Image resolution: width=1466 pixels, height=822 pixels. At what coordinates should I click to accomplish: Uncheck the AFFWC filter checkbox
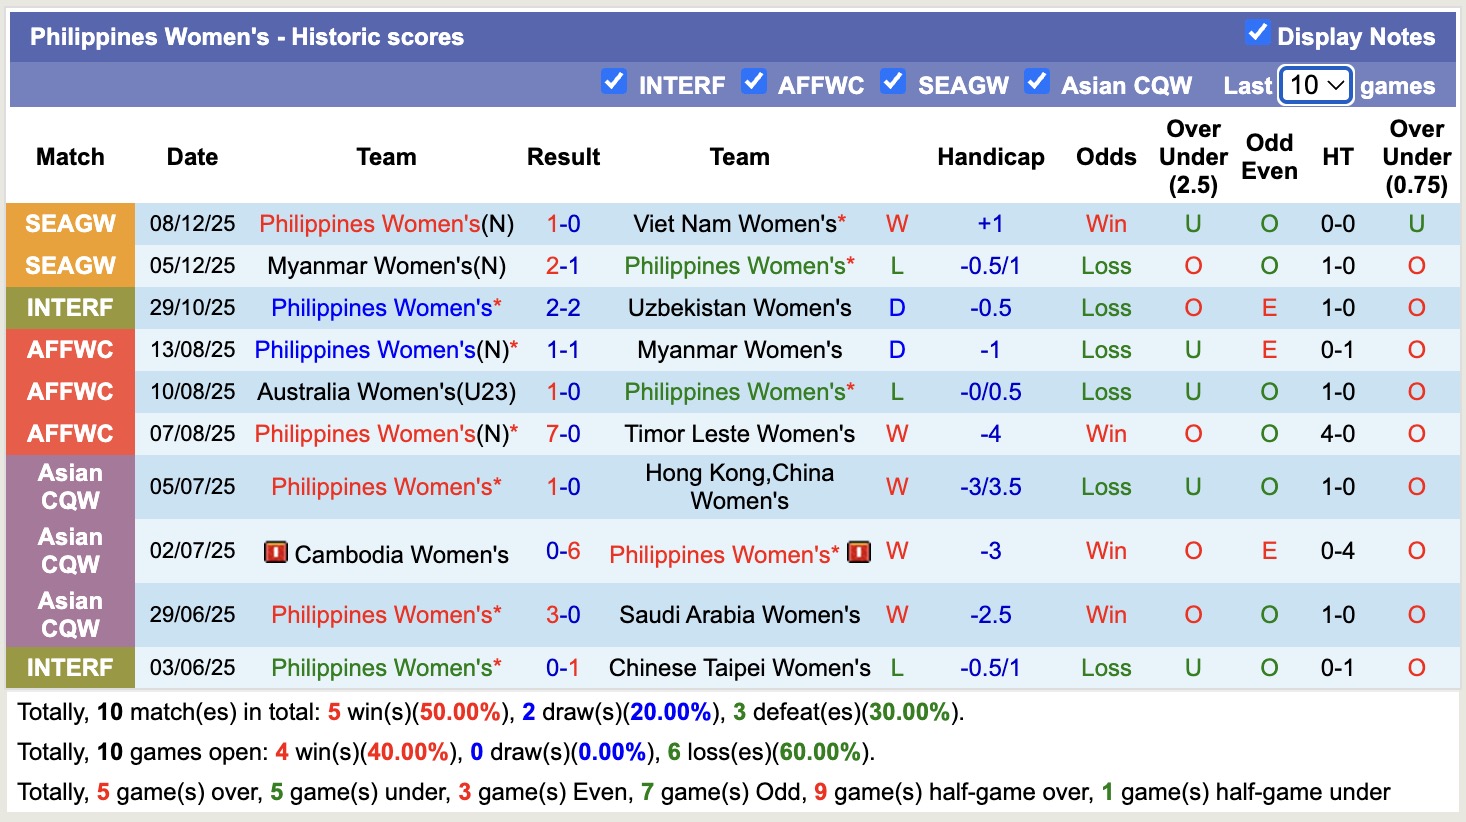(753, 82)
